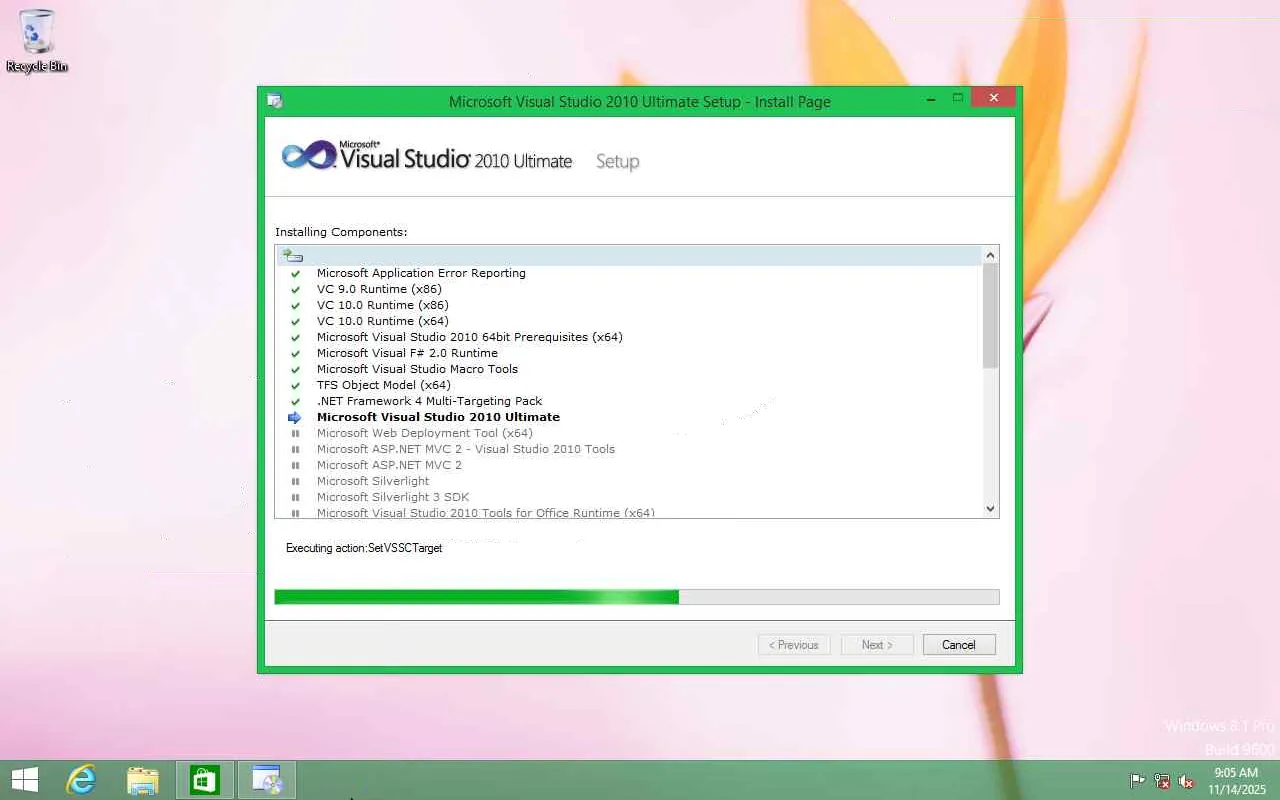Viewport: 1280px width, 800px height.
Task: Select VC 9.0 Runtime (x86) entry
Action: [x=379, y=289]
